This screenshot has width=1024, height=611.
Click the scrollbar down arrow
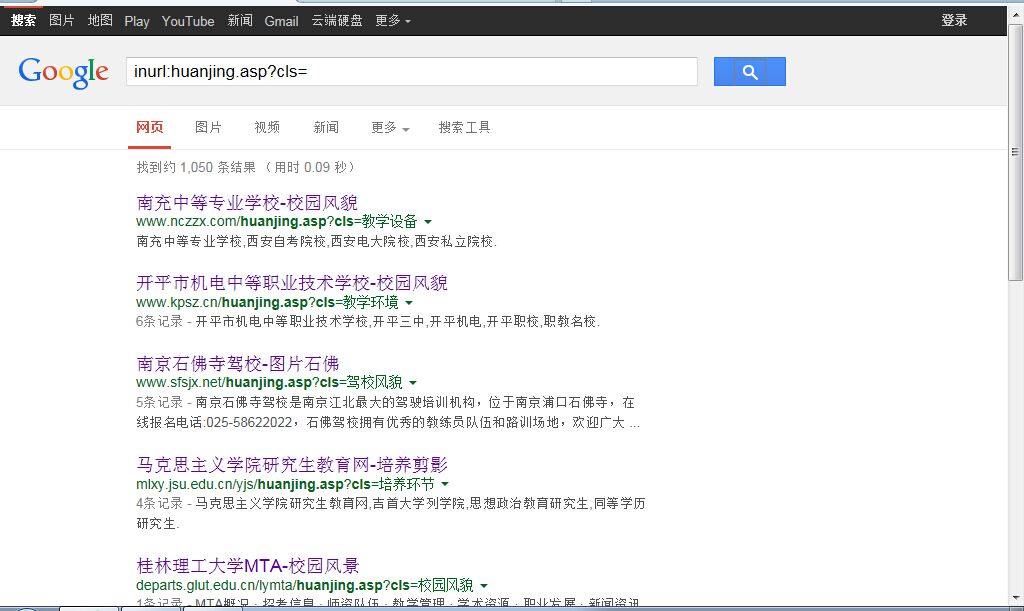[x=1016, y=598]
